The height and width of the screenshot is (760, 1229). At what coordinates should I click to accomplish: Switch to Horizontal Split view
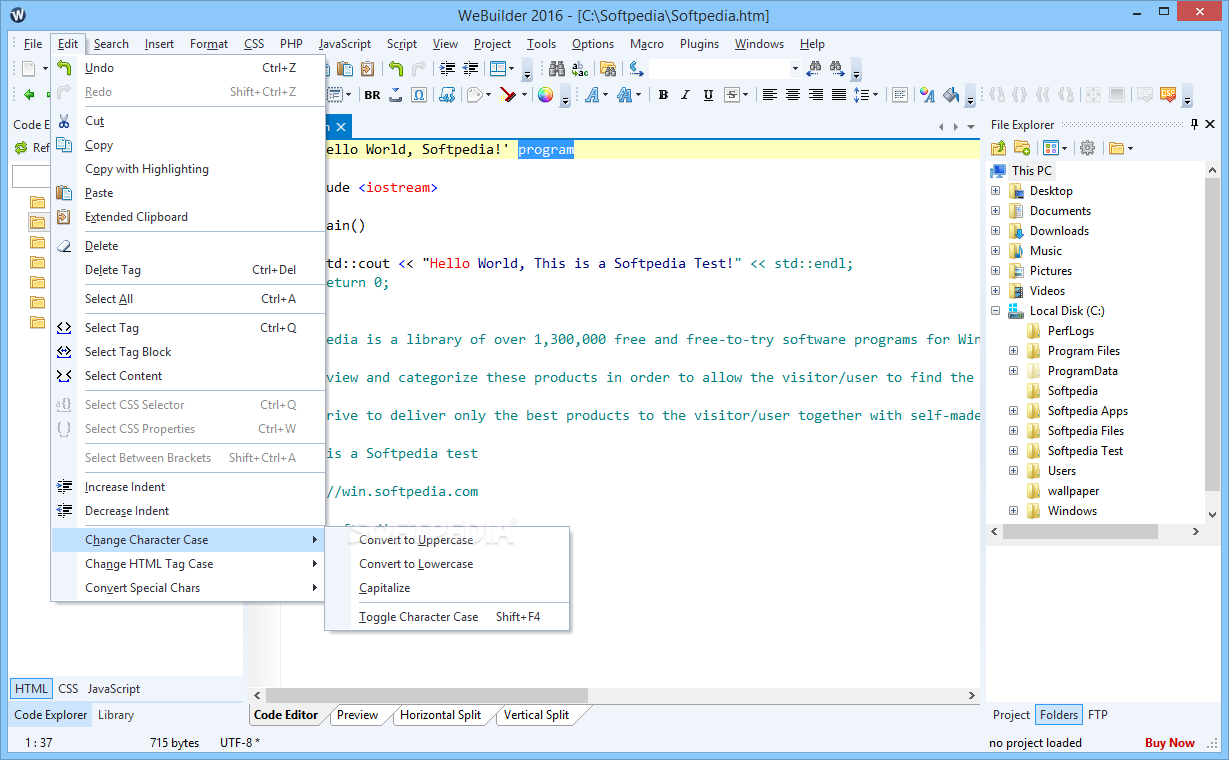click(x=440, y=715)
